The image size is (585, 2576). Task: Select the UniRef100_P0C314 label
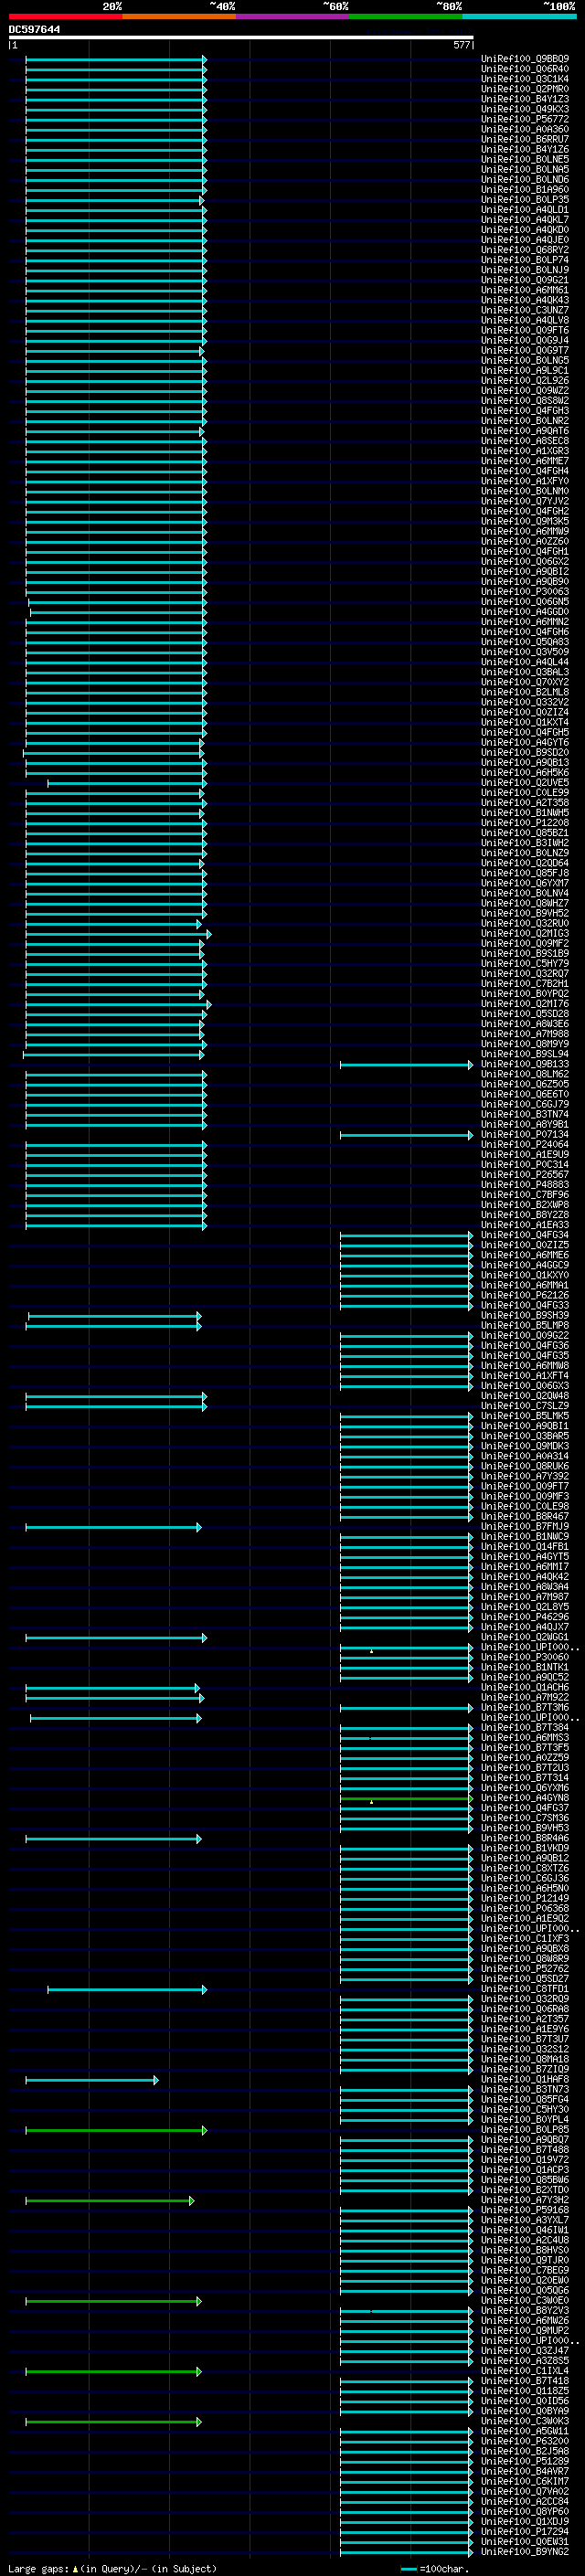[x=525, y=1165]
